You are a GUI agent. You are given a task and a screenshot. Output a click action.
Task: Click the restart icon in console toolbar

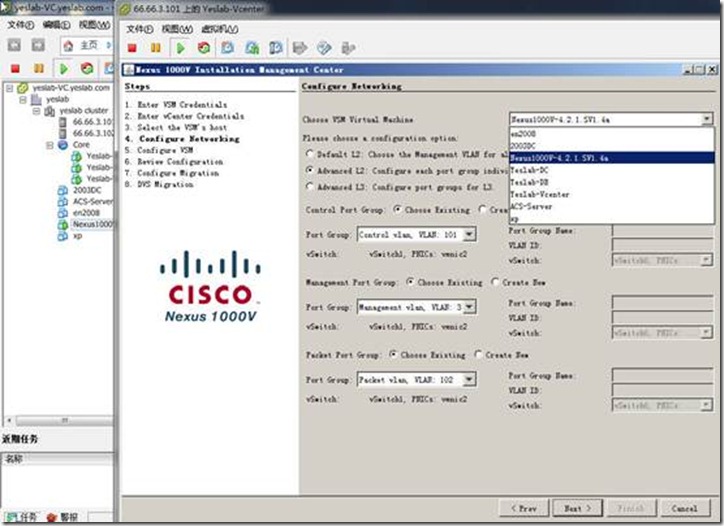204,48
